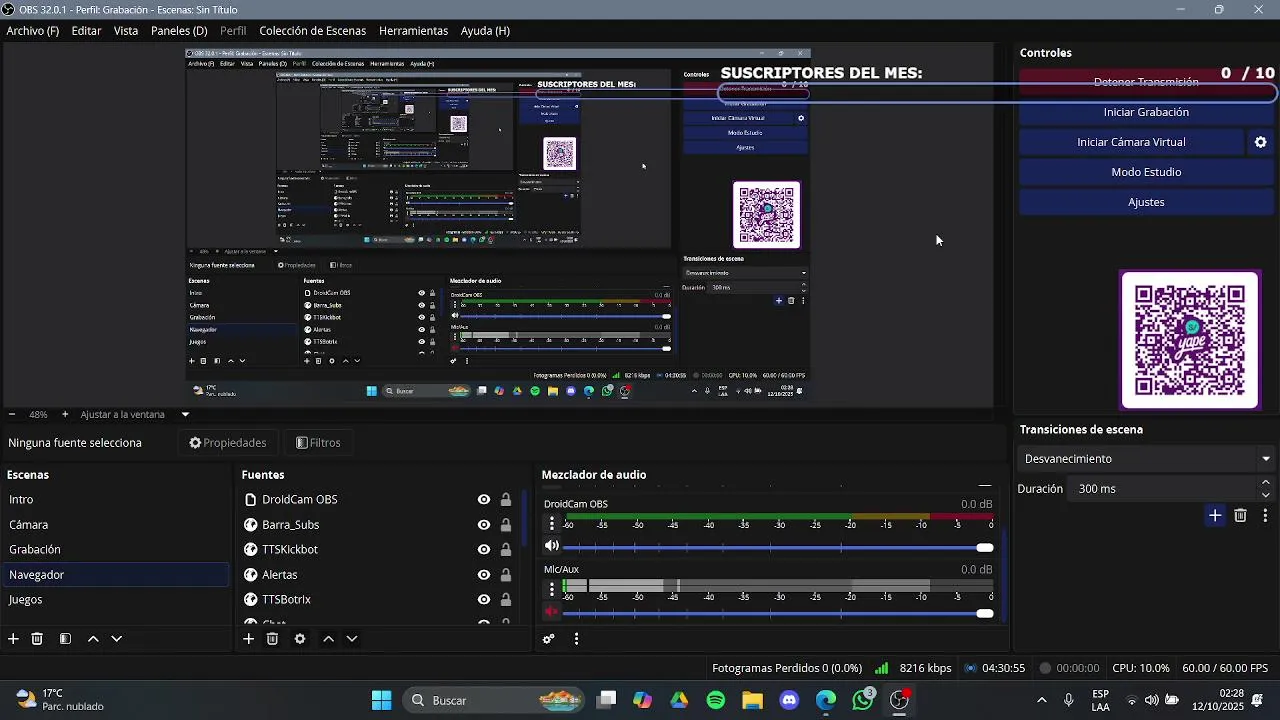Open File Explorer from the taskbar

click(x=752, y=700)
